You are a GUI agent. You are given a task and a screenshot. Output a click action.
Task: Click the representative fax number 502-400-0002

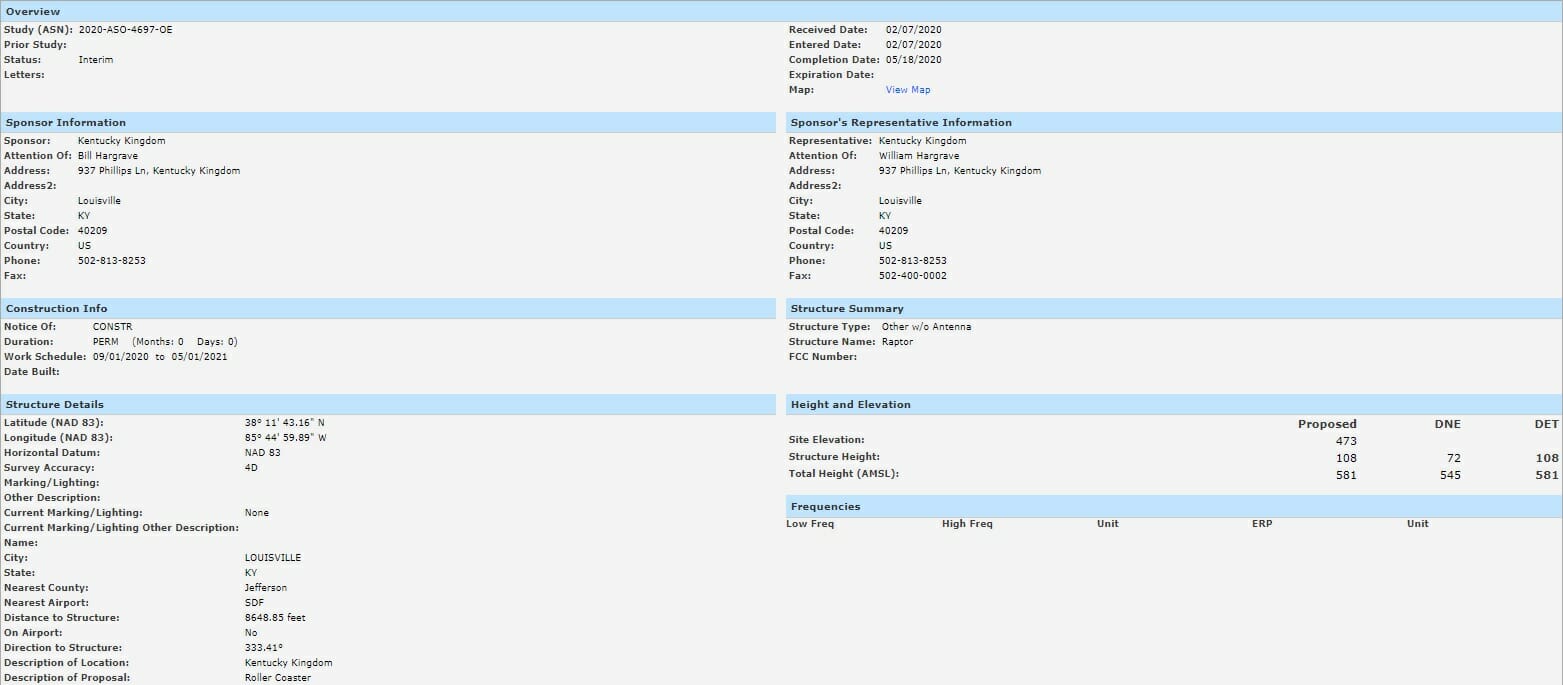(912, 276)
